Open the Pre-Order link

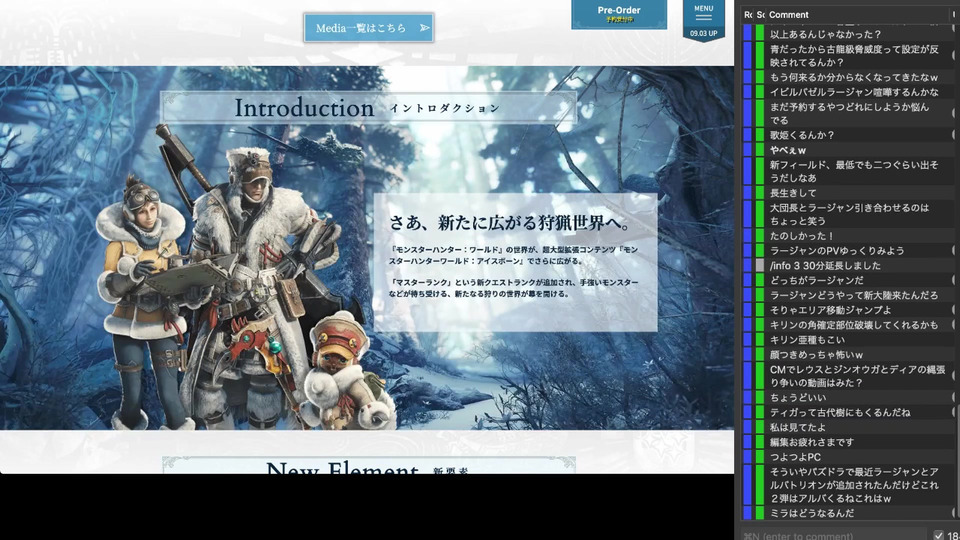619,14
